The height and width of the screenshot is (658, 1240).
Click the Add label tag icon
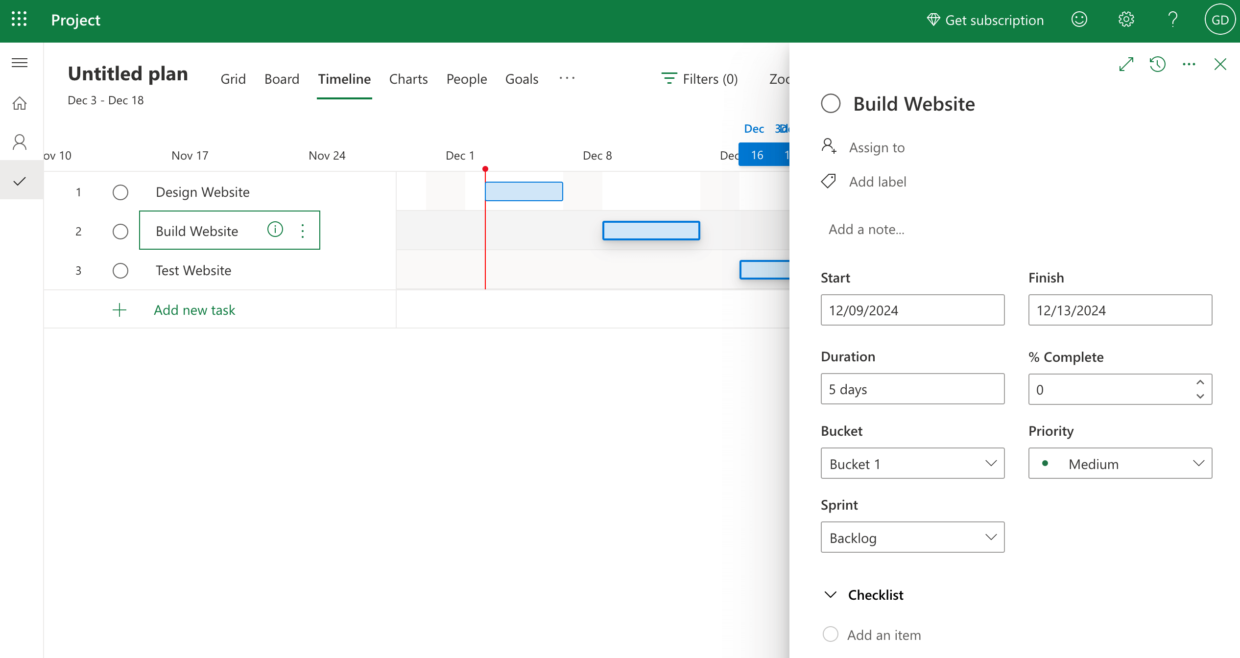(827, 181)
